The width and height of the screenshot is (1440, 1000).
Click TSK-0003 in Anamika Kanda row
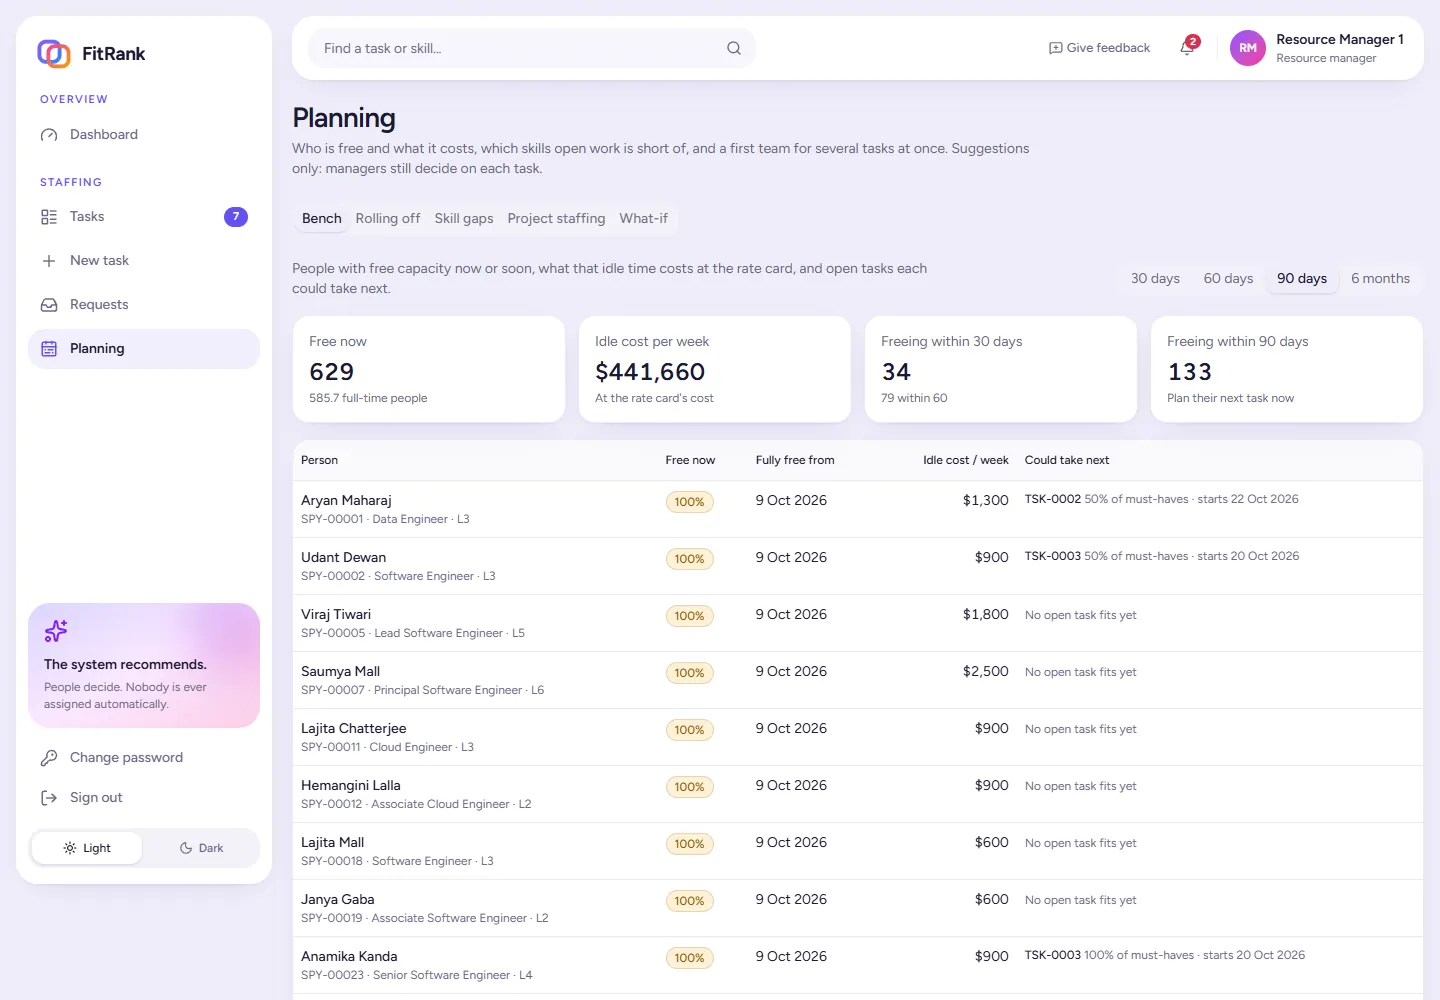click(x=1052, y=955)
